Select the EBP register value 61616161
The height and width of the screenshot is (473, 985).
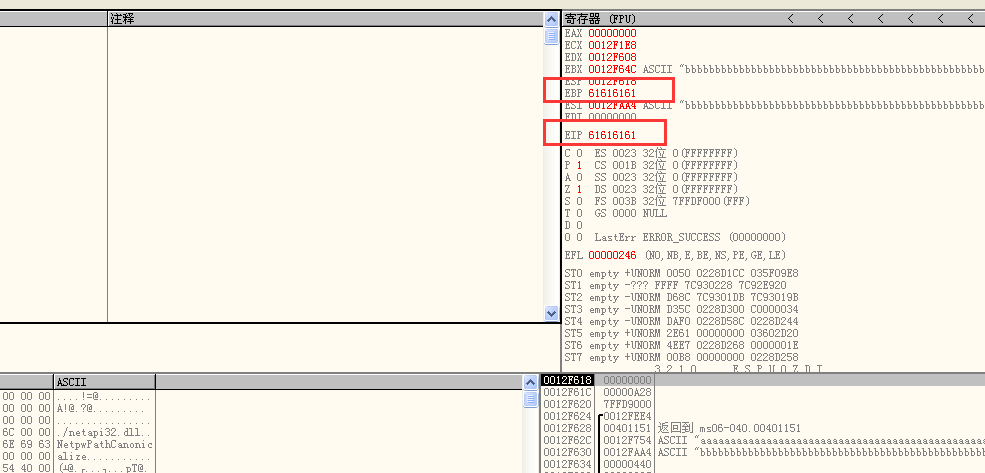612,93
